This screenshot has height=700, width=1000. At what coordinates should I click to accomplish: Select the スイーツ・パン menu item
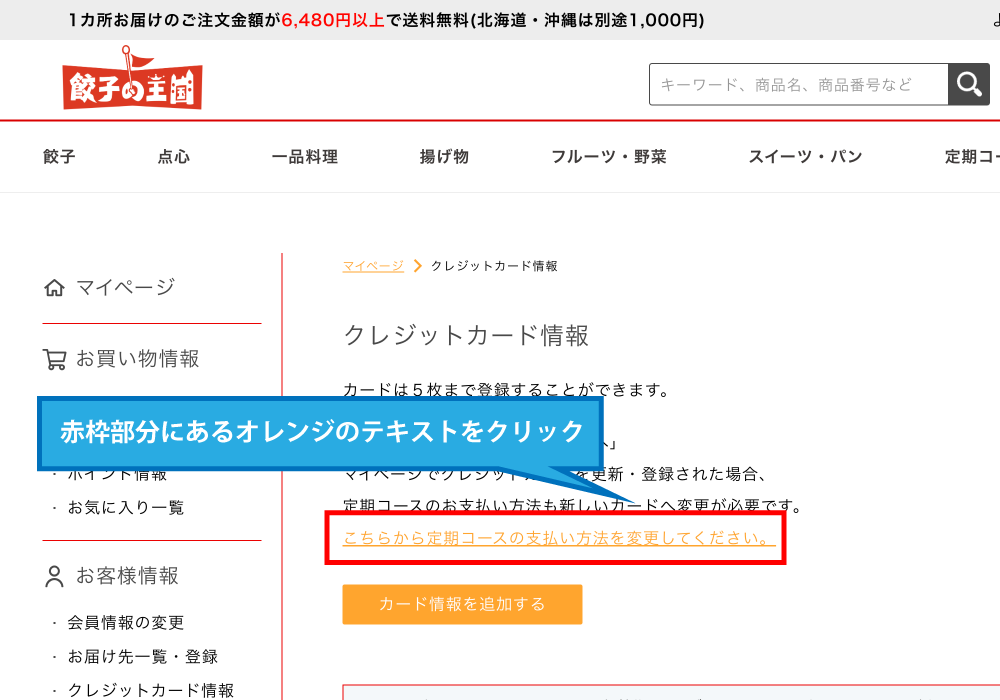tap(805, 156)
